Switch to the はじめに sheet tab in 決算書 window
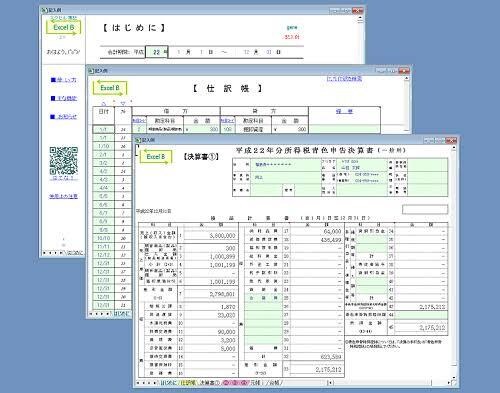500x393 pixels. pos(169,383)
